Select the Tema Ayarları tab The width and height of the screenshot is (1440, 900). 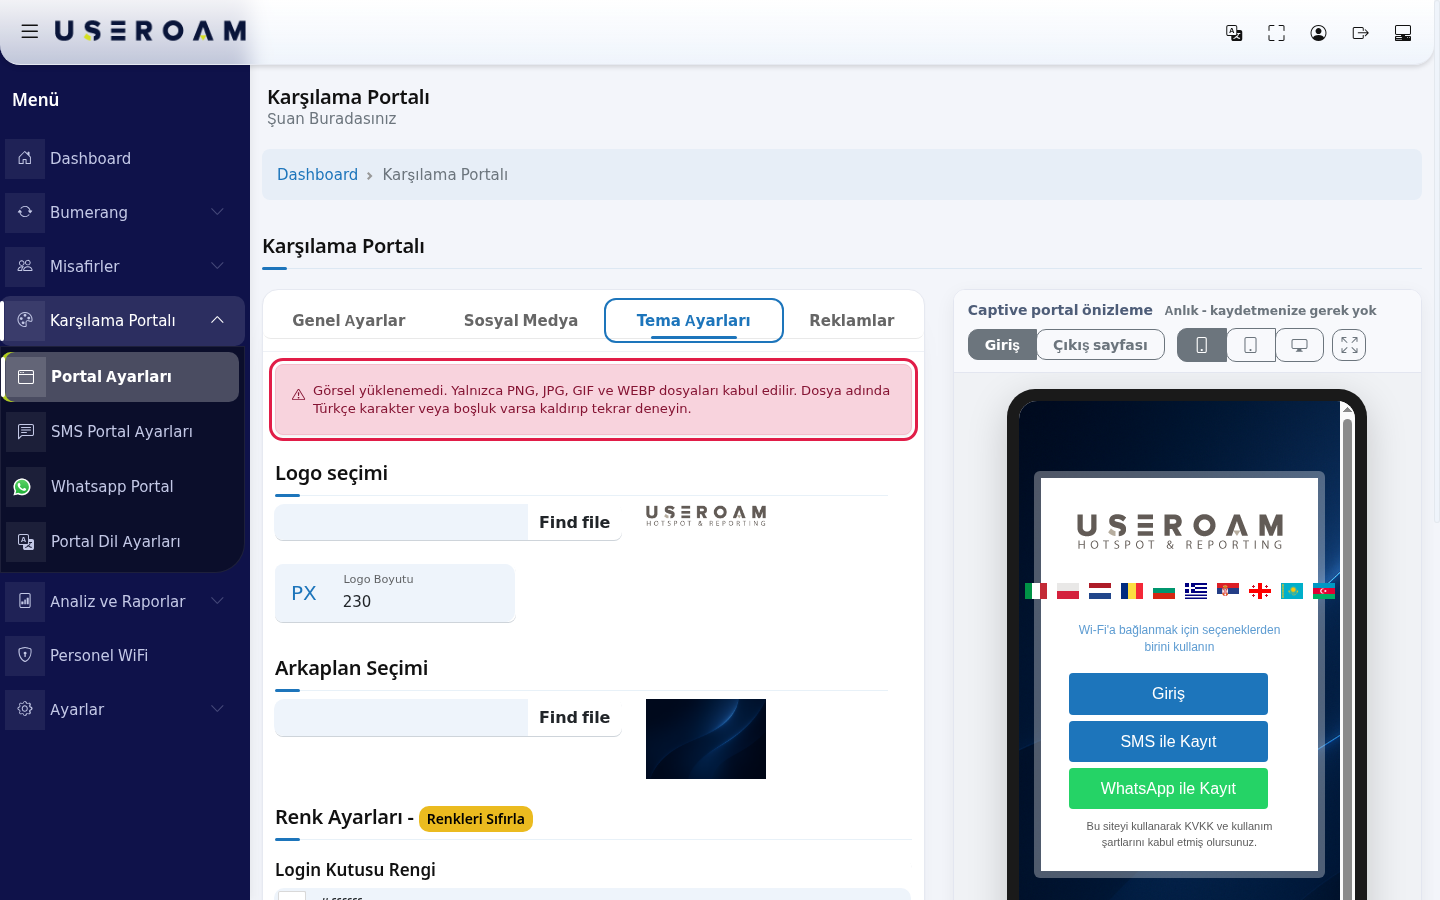(694, 320)
